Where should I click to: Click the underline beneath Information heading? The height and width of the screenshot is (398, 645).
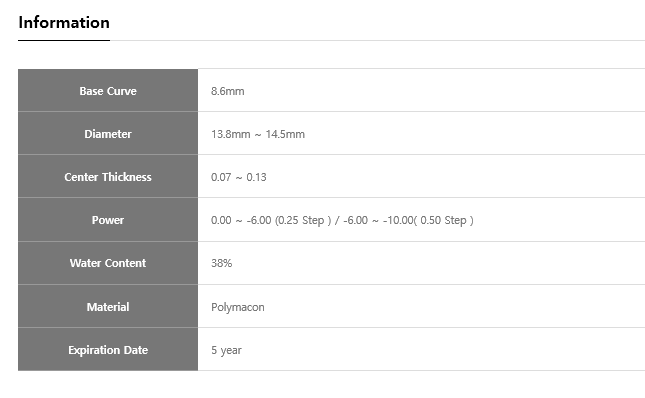pos(64,40)
